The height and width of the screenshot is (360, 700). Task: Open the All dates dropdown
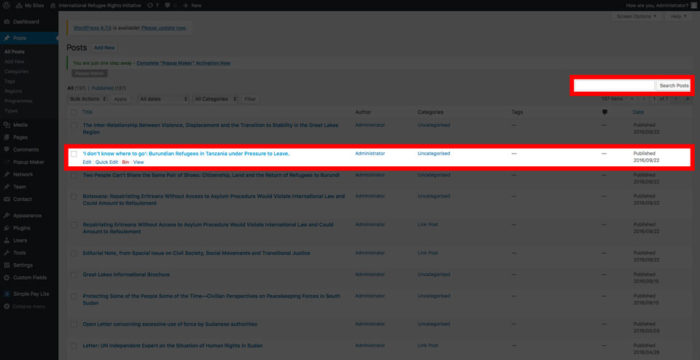coord(163,99)
